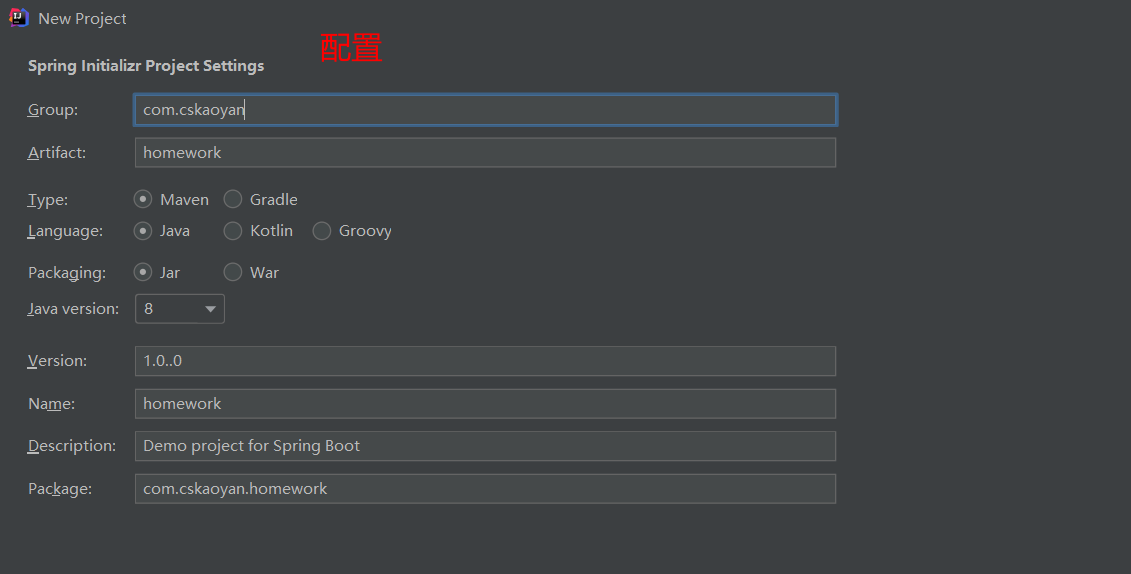
Task: Select Jar packaging option
Action: (x=143, y=272)
